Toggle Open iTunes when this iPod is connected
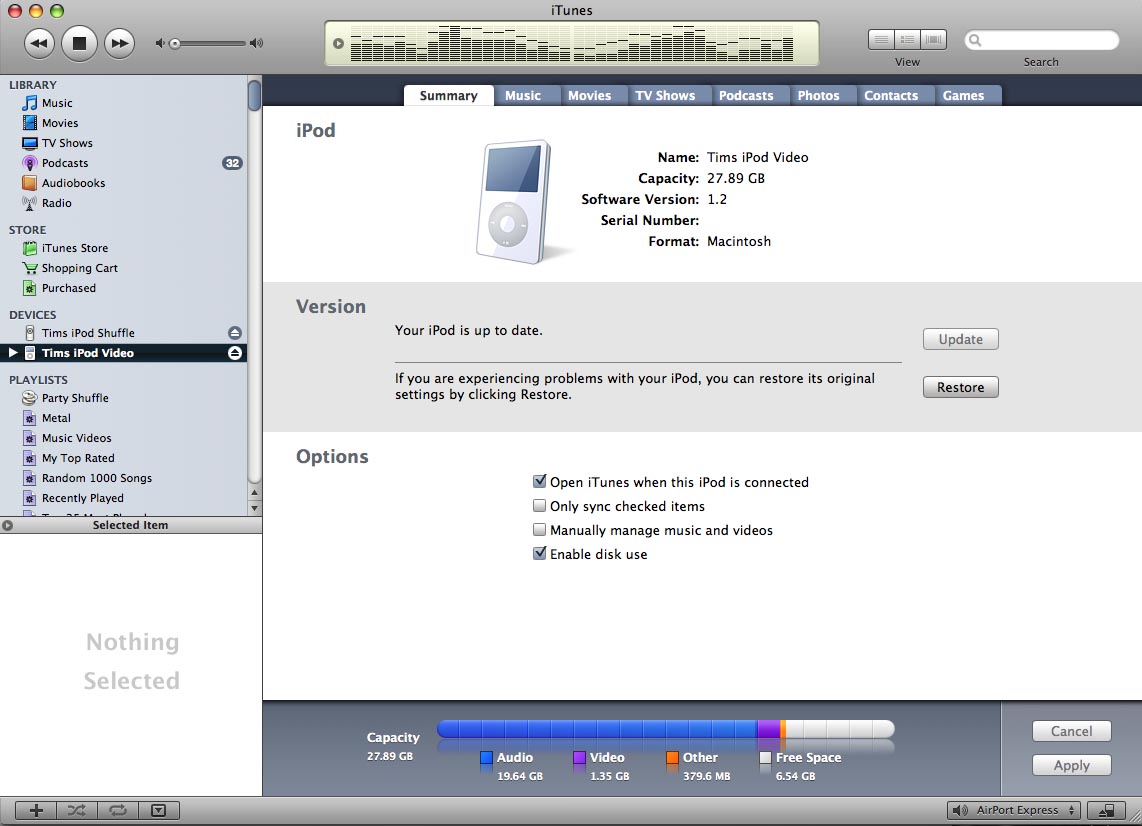1142x826 pixels. 540,481
